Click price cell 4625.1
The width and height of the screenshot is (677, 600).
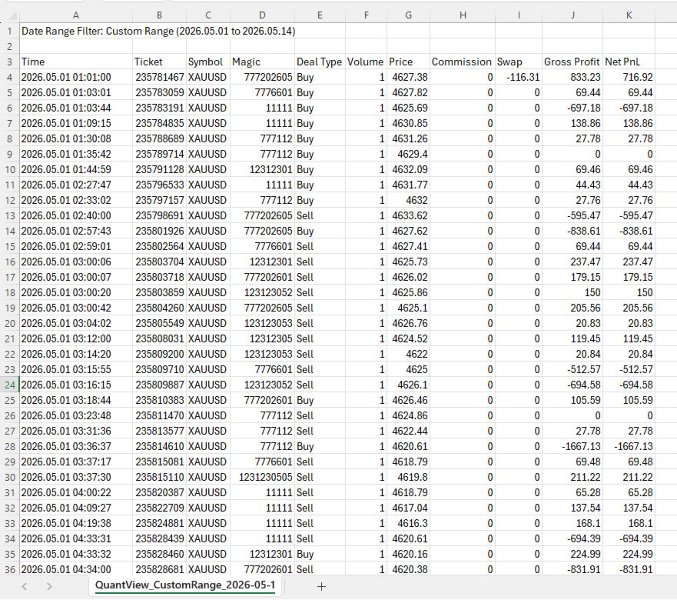tap(408, 308)
